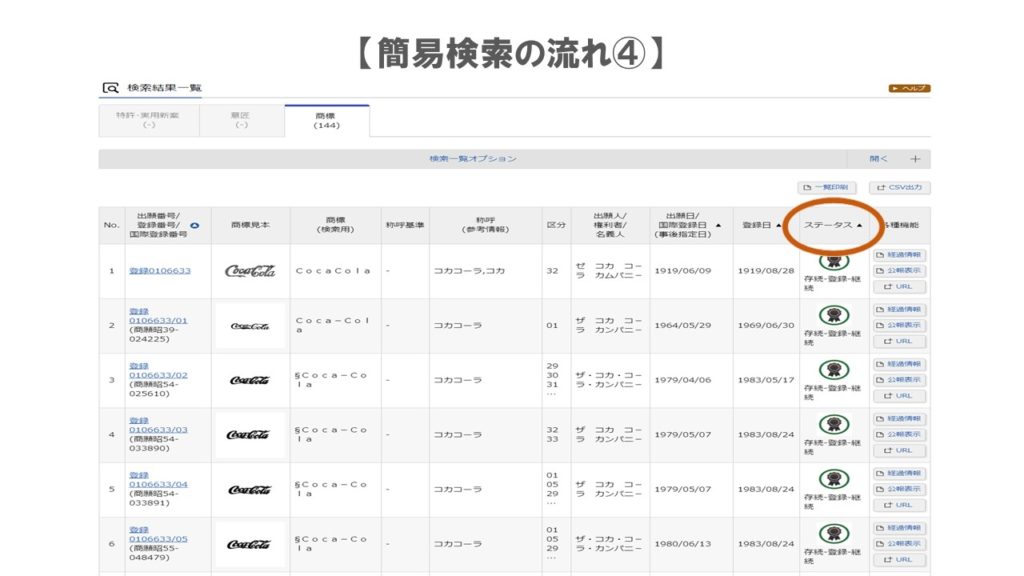The image size is (1024, 576).
Task: Click the sort icon beside 出願番号 header
Action: tap(194, 225)
